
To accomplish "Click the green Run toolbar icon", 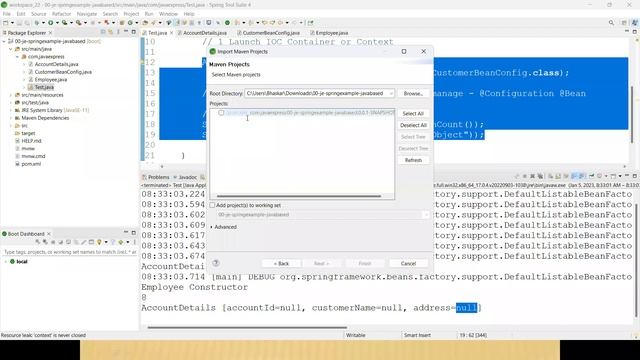I will point(51,23).
